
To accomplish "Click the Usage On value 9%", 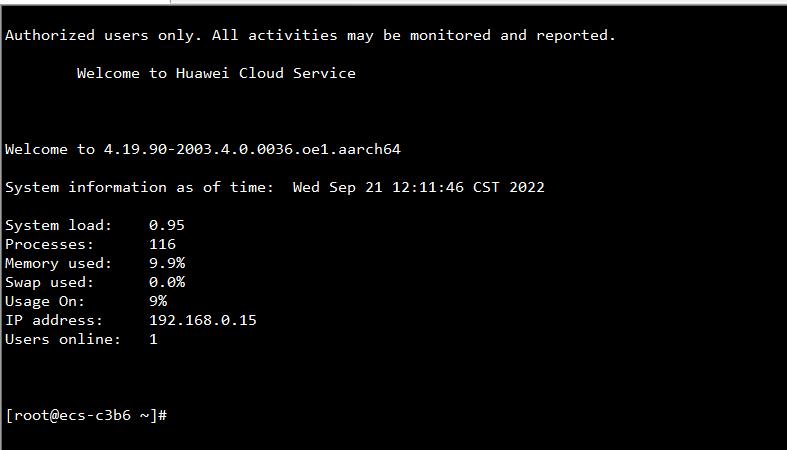I will 158,301.
